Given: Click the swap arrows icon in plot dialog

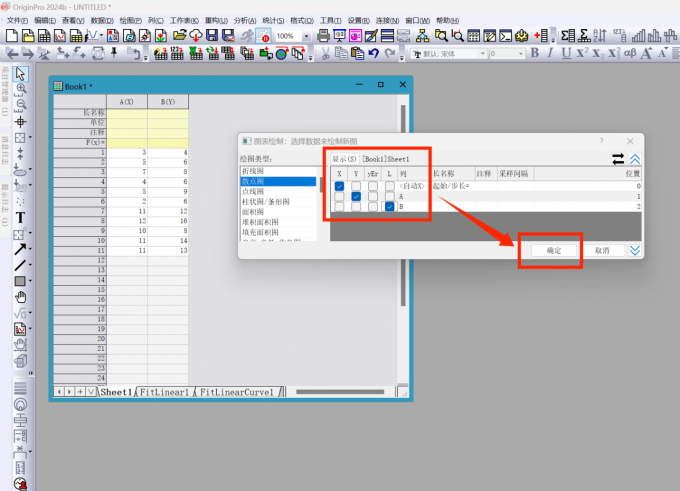Looking at the screenshot, I should [x=618, y=159].
